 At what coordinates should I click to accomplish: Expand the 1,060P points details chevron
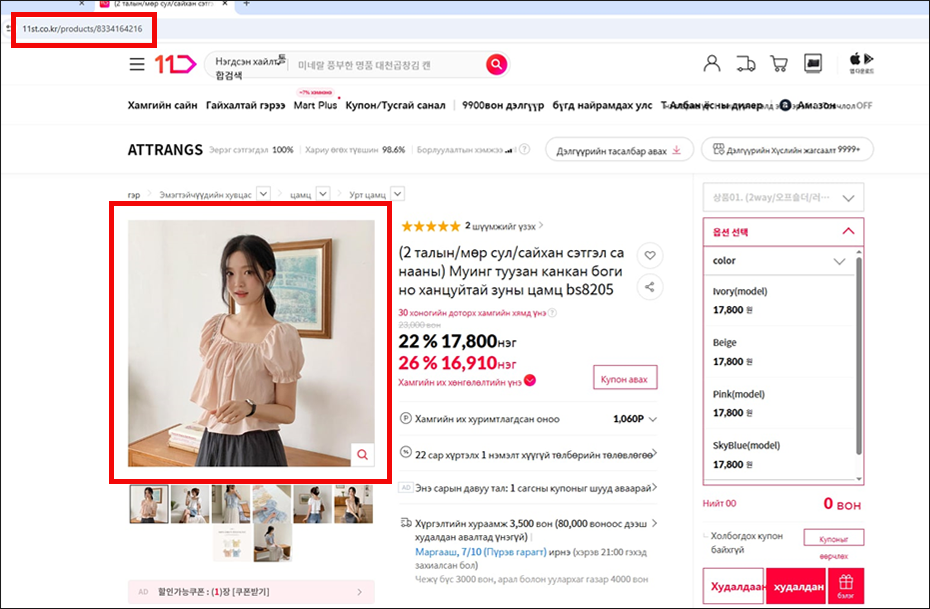pyautogui.click(x=653, y=419)
